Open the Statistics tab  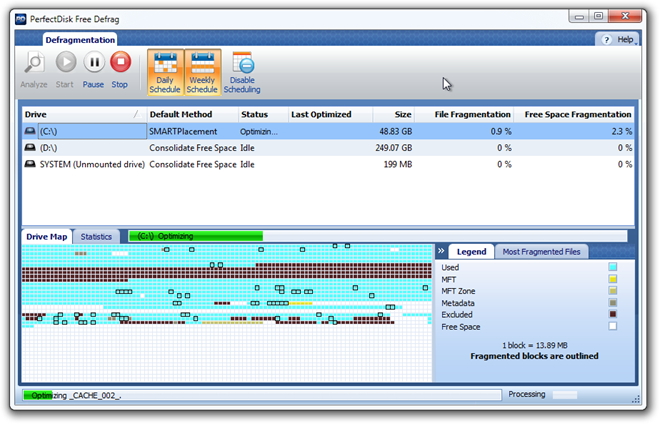96,237
